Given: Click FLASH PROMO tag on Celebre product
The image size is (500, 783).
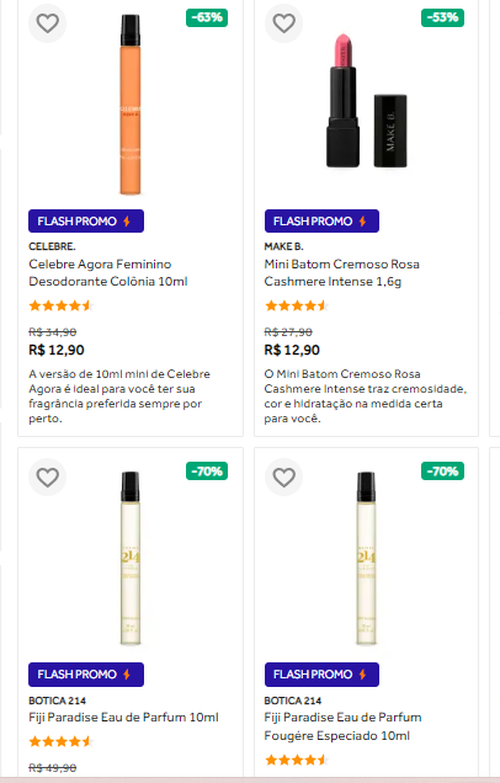Looking at the screenshot, I should [86, 221].
